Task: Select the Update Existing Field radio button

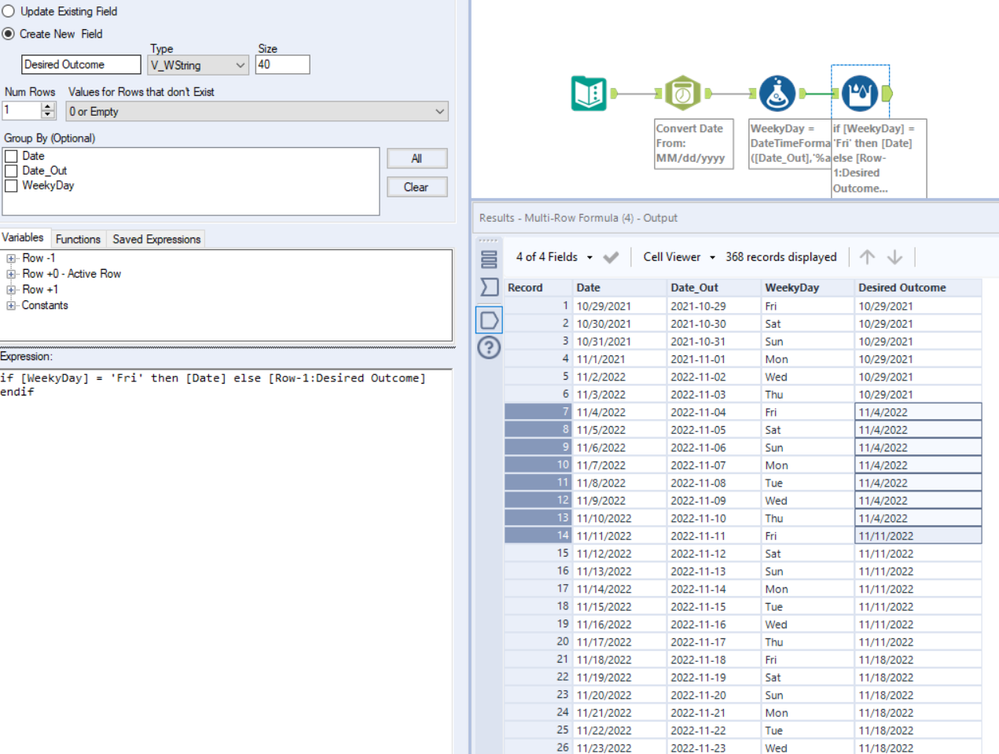Action: [x=9, y=12]
